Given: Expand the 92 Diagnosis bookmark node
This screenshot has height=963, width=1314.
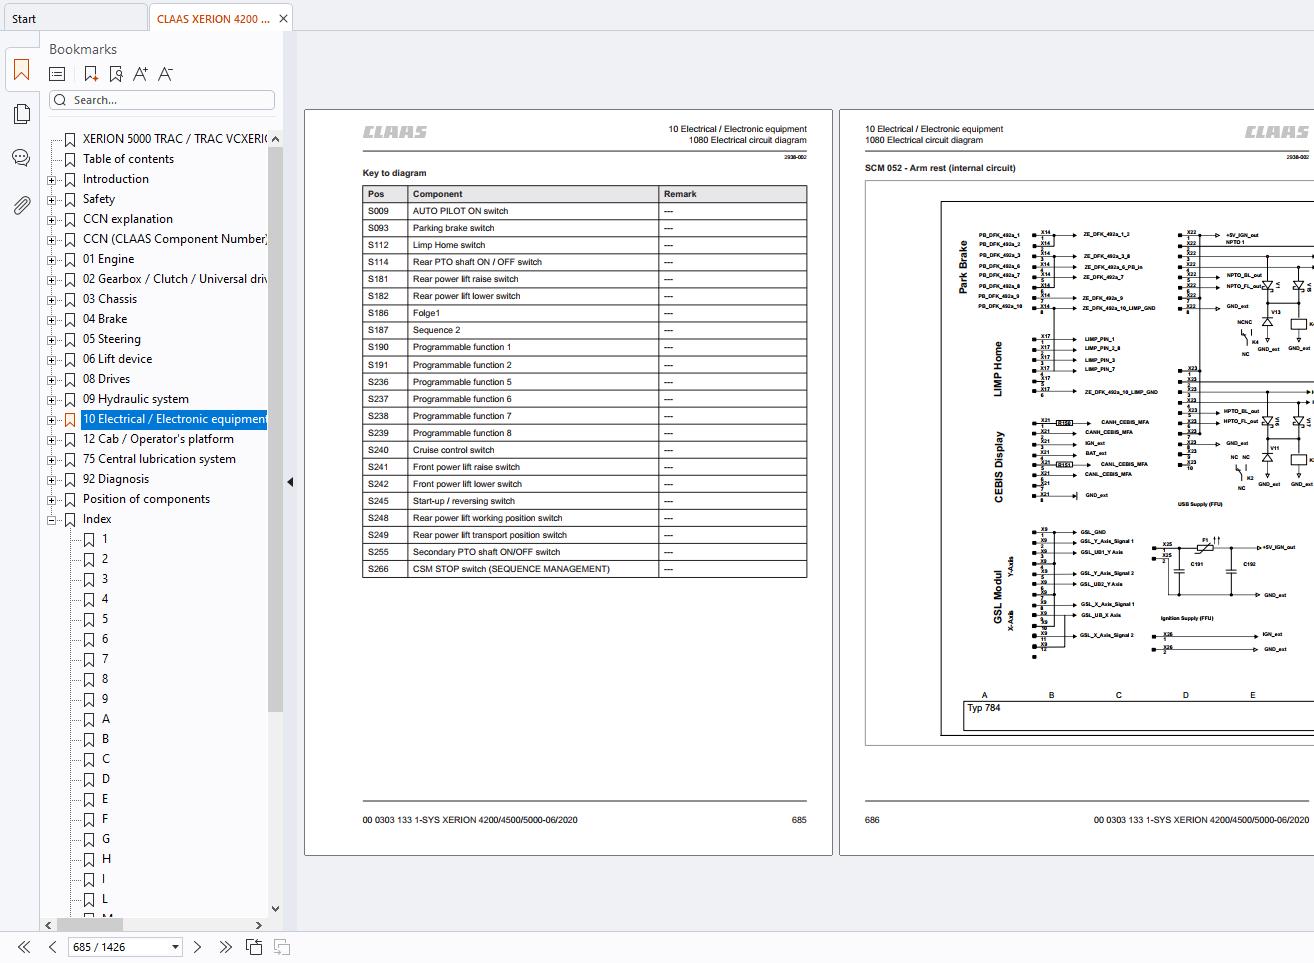Looking at the screenshot, I should (x=52, y=480).
